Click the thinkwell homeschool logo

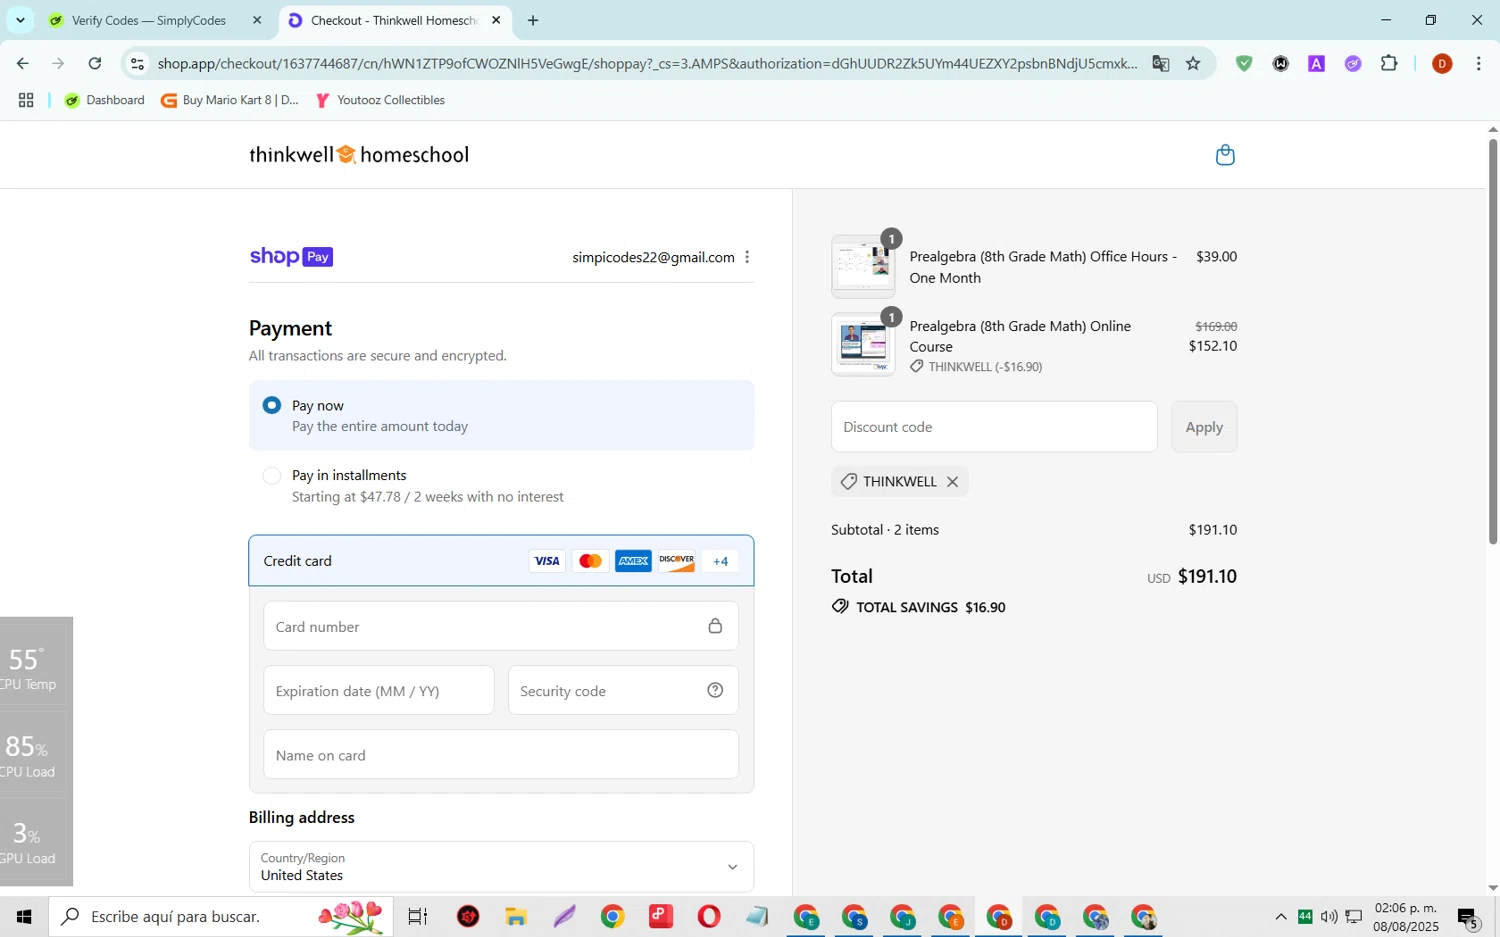tap(359, 155)
